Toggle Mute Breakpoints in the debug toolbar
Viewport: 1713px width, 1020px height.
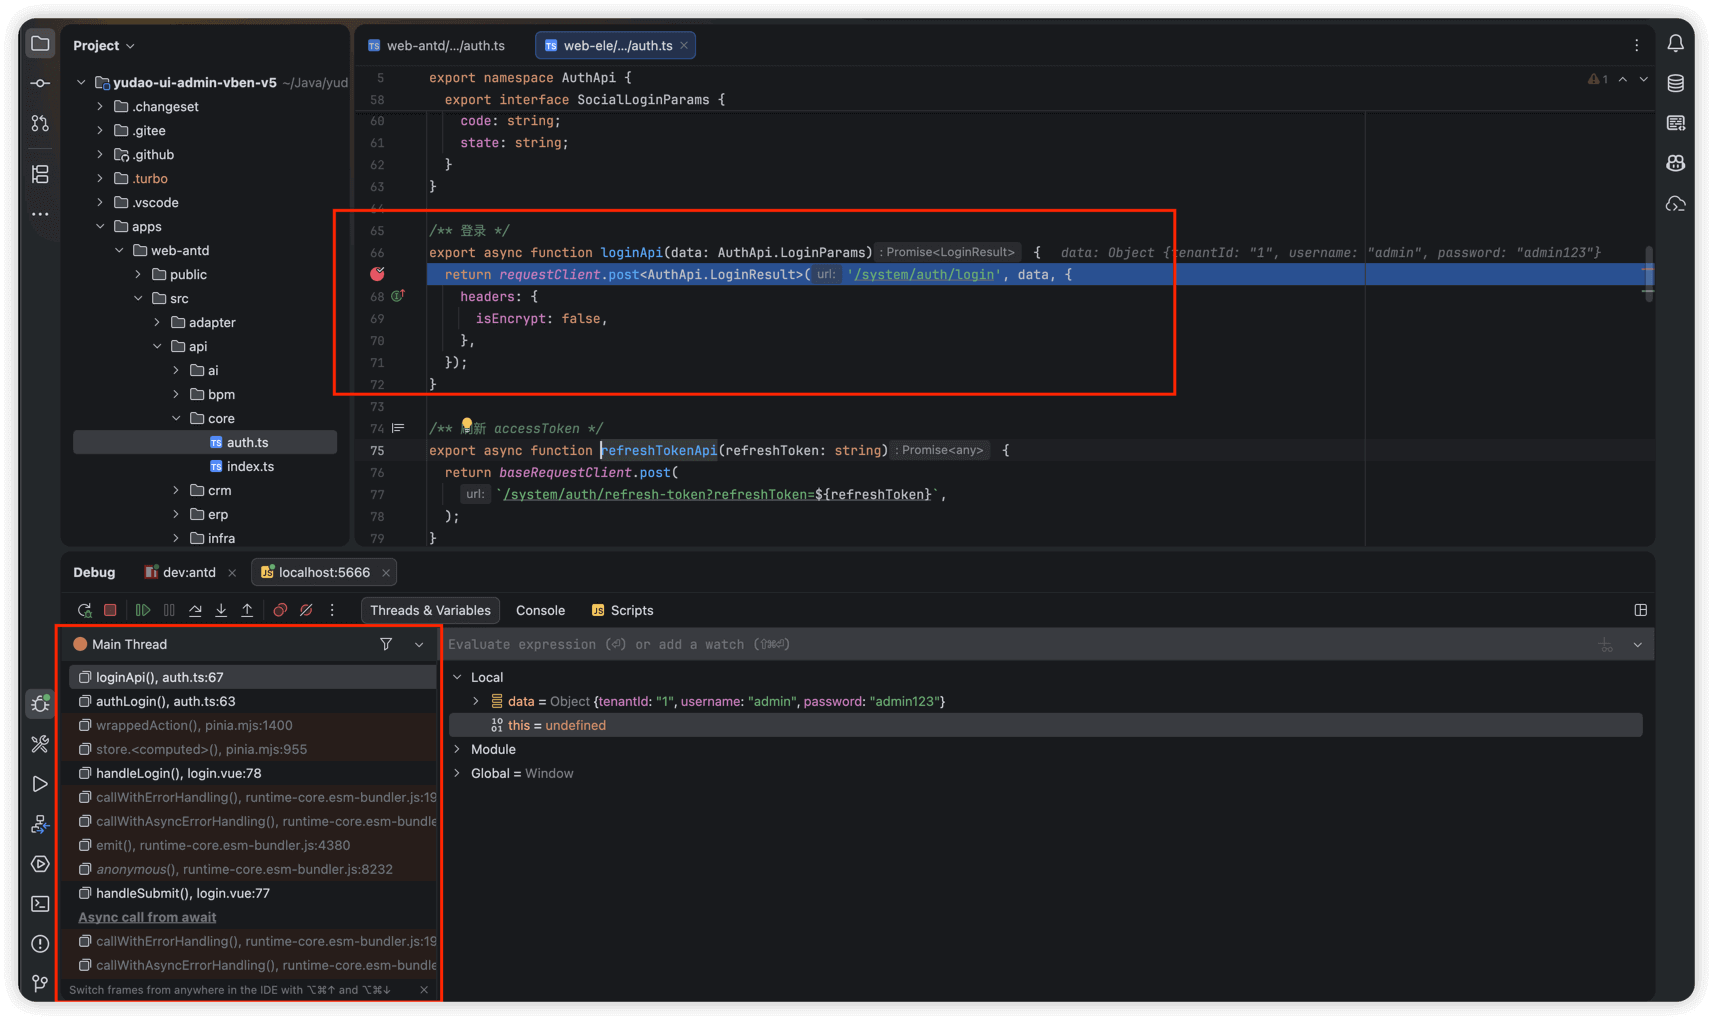307,610
